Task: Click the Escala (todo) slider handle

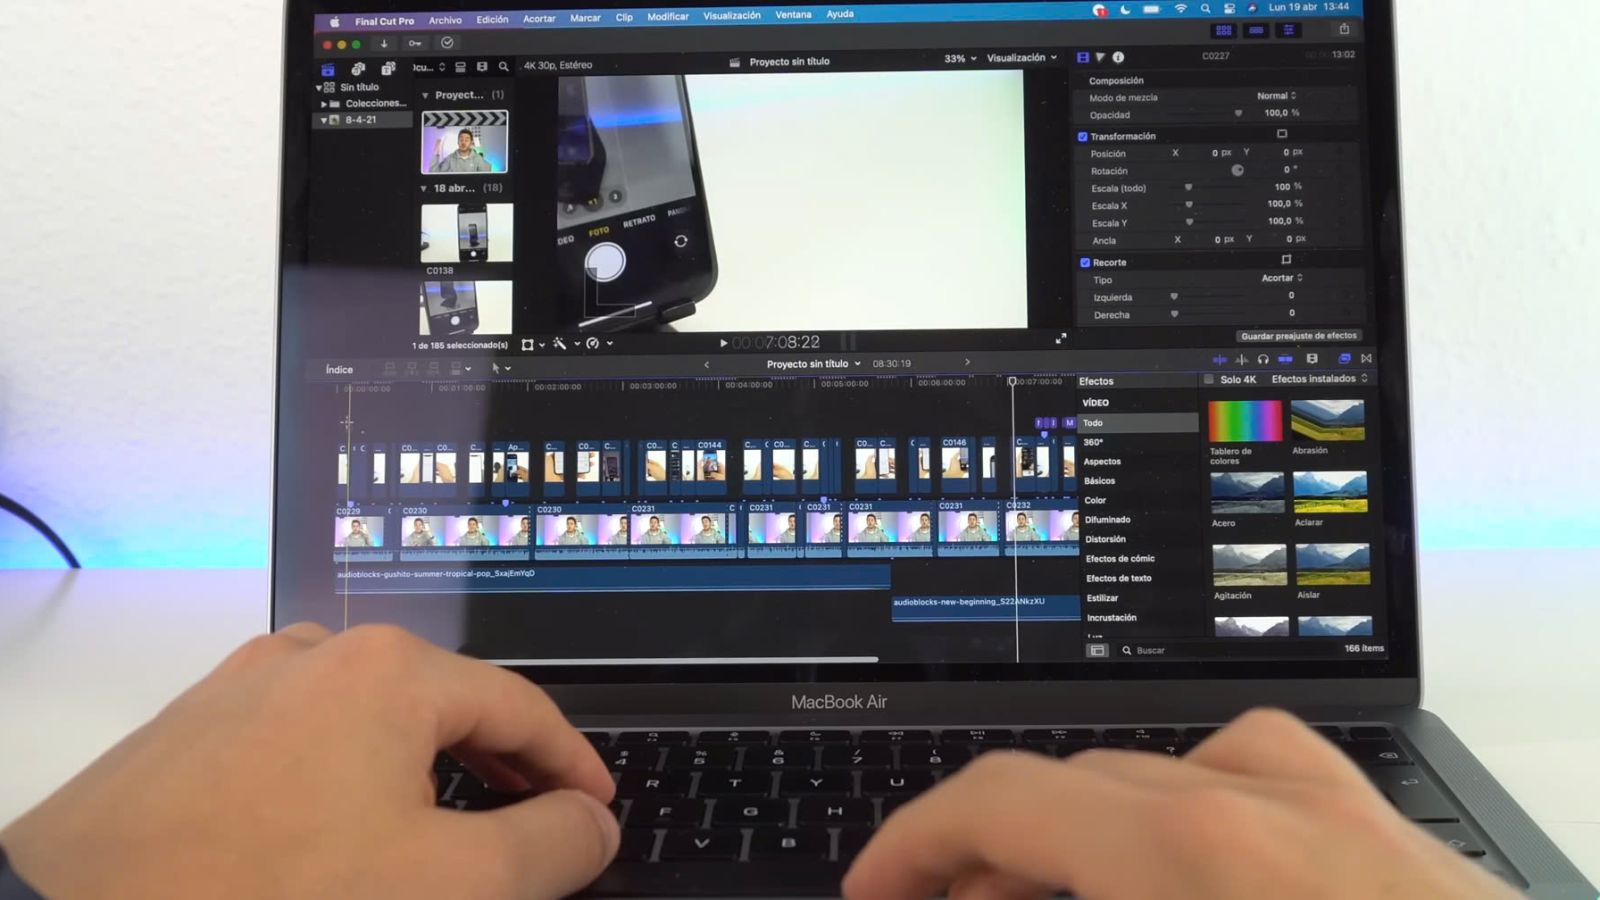Action: click(1189, 187)
